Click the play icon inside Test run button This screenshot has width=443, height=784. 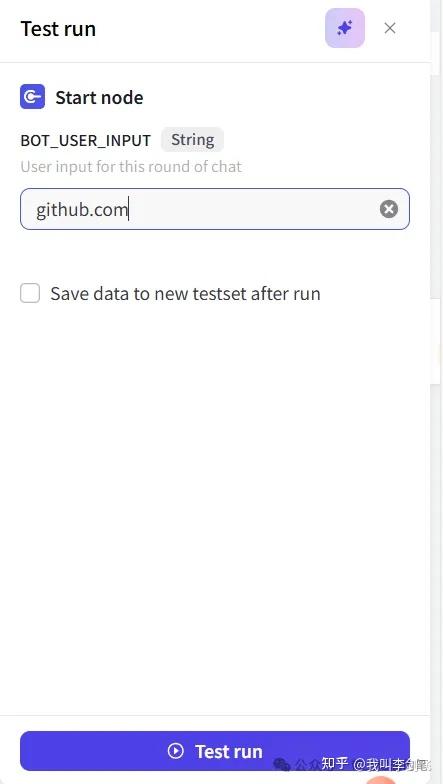[176, 750]
